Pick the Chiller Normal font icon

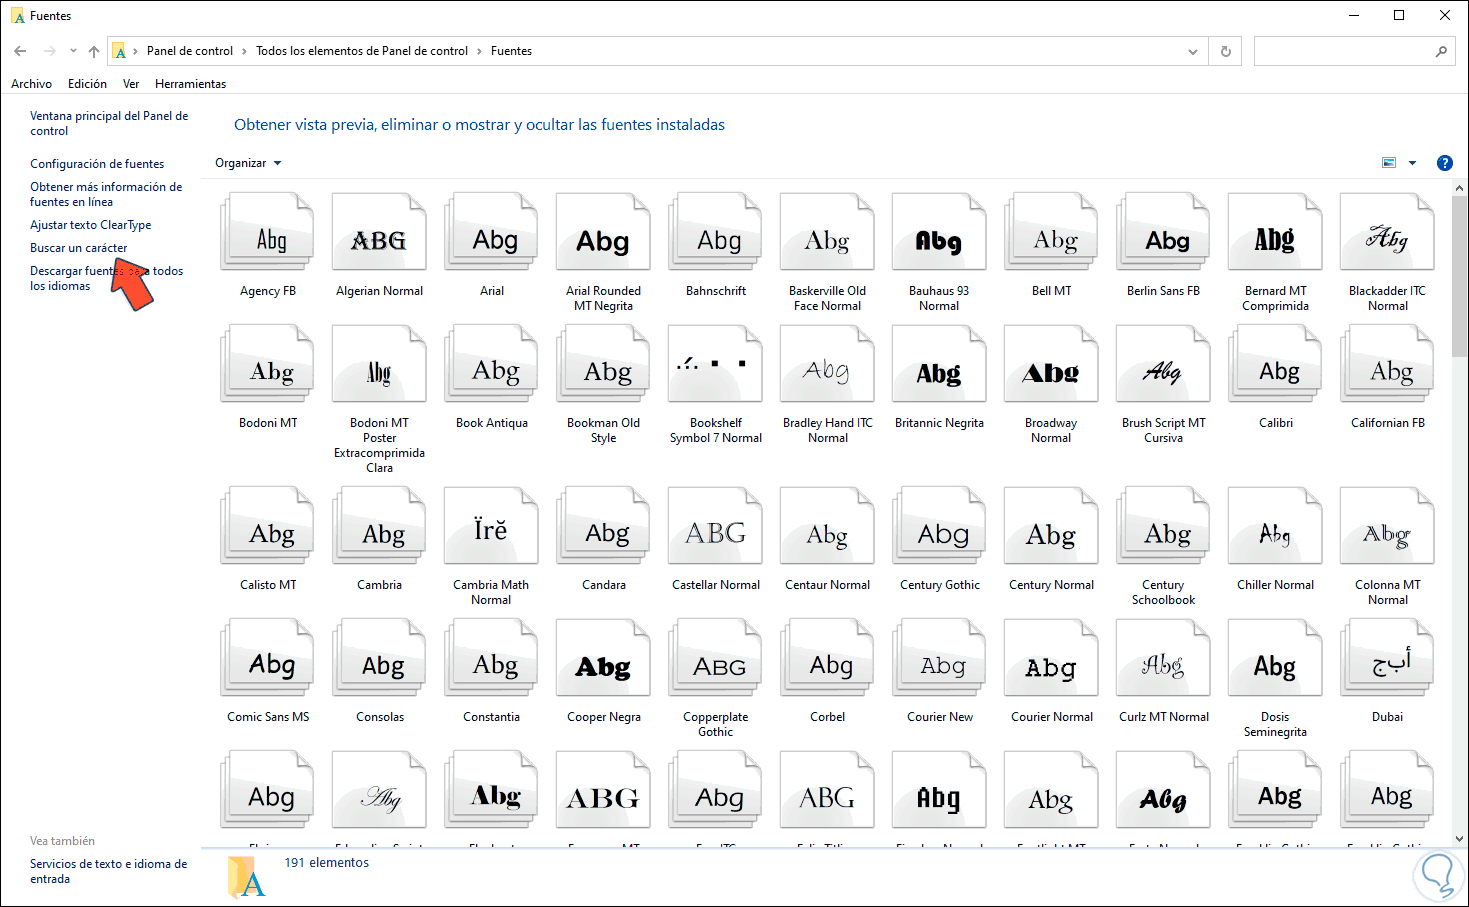click(1275, 526)
